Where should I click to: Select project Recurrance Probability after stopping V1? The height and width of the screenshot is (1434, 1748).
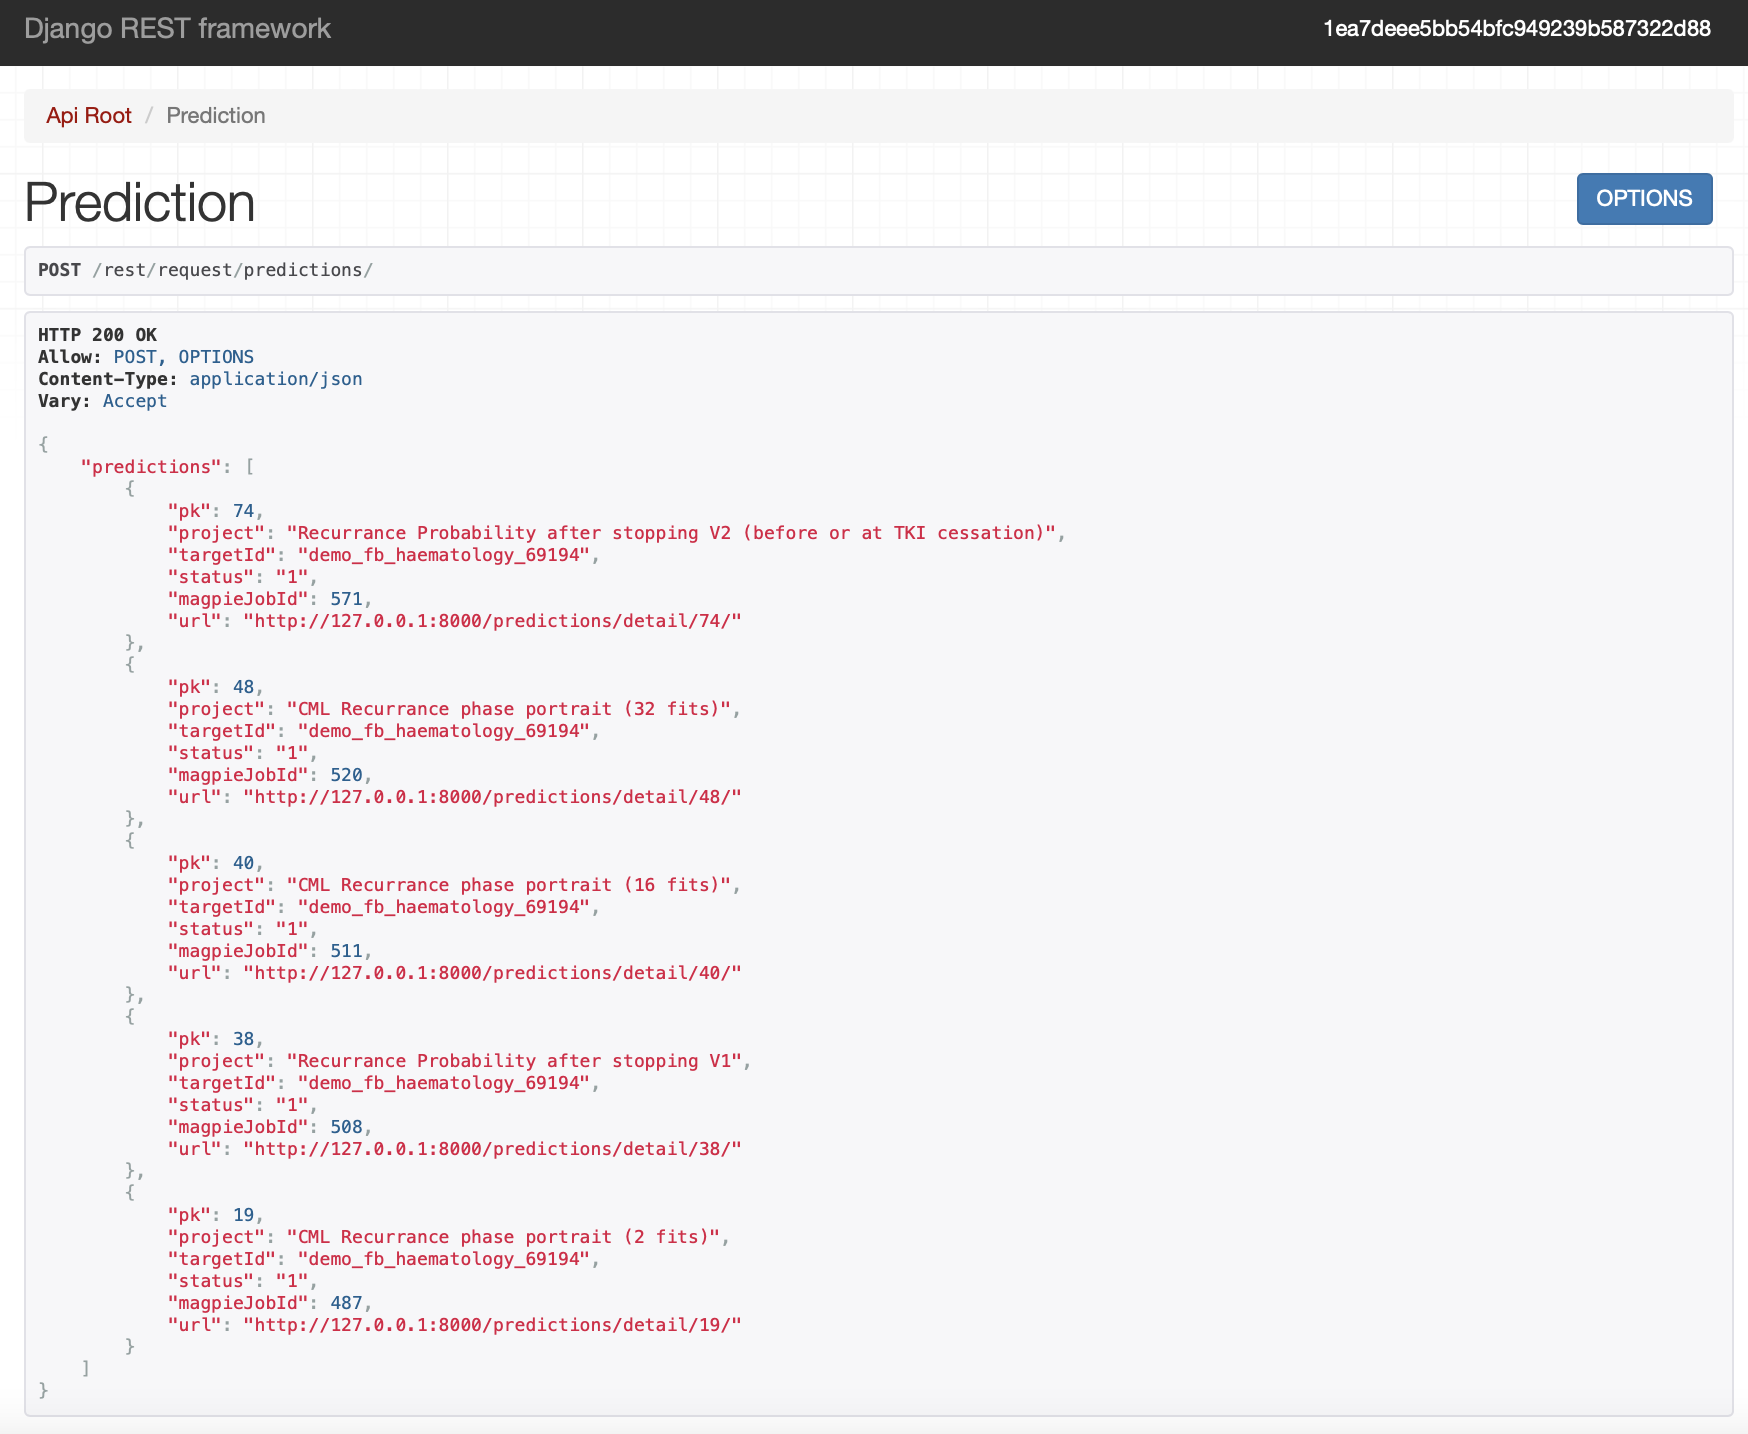[x=514, y=1061]
